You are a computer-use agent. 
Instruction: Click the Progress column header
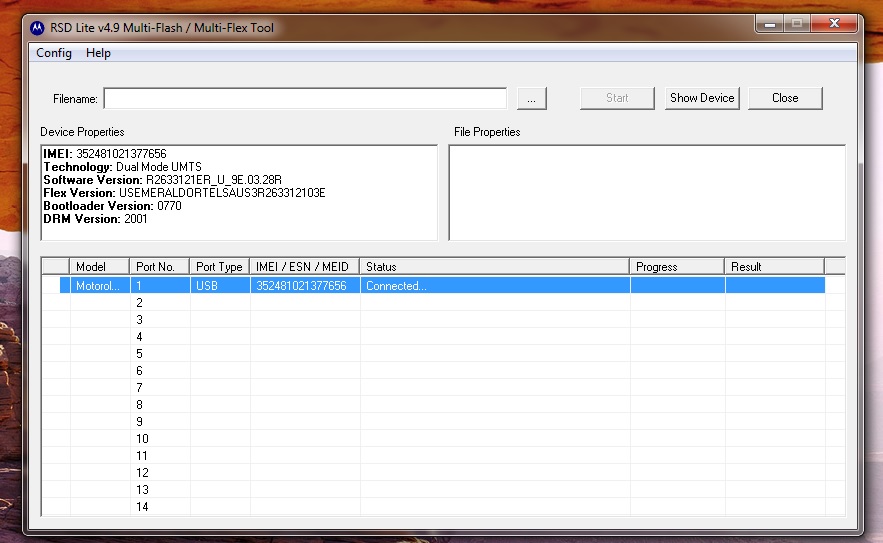pyautogui.click(x=677, y=266)
